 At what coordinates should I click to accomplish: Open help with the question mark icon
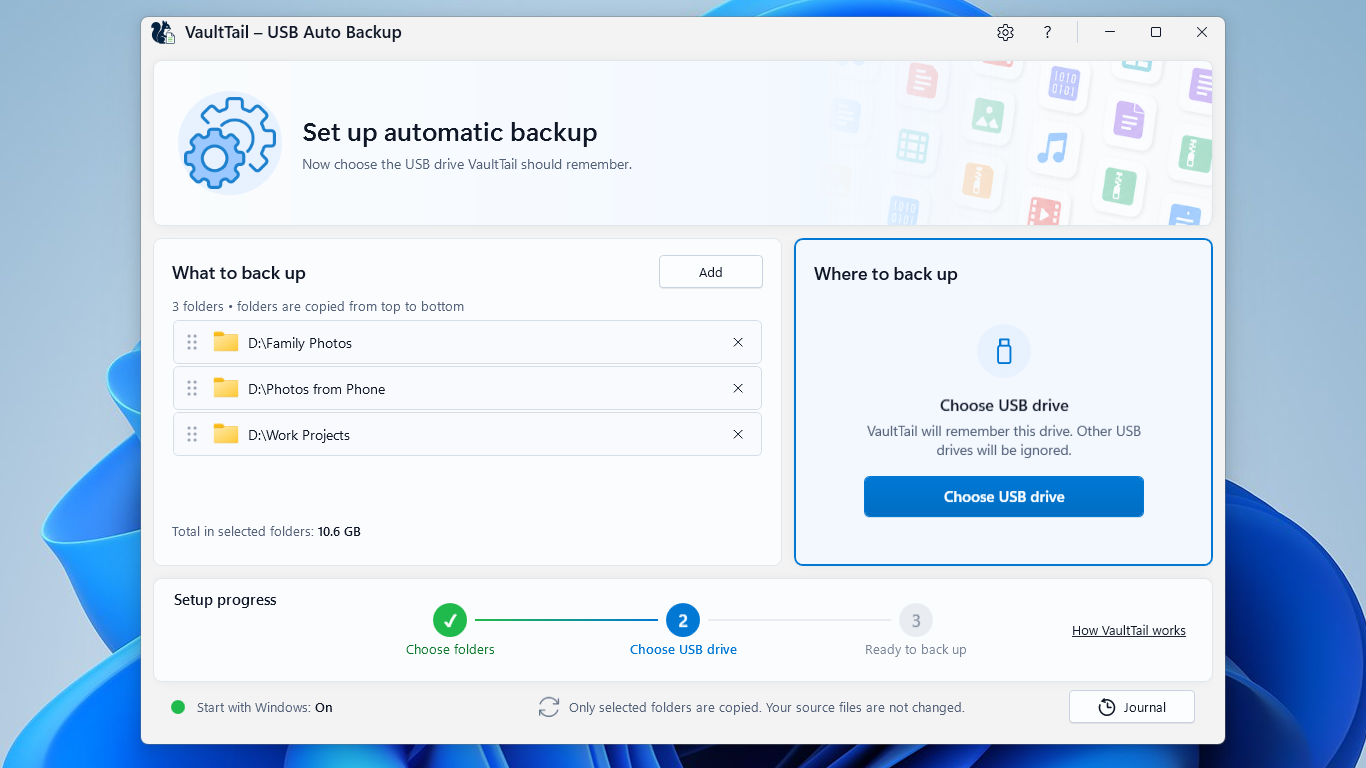1047,32
